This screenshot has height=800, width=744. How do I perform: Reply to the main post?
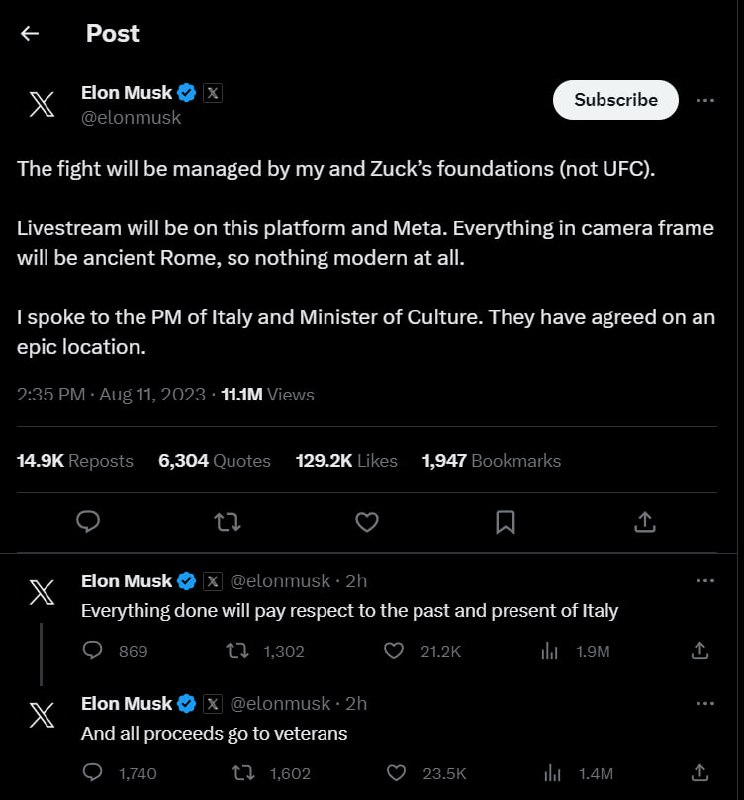88,521
